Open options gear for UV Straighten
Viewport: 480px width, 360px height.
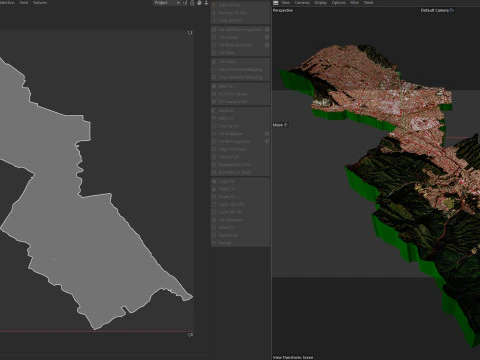coord(267,134)
